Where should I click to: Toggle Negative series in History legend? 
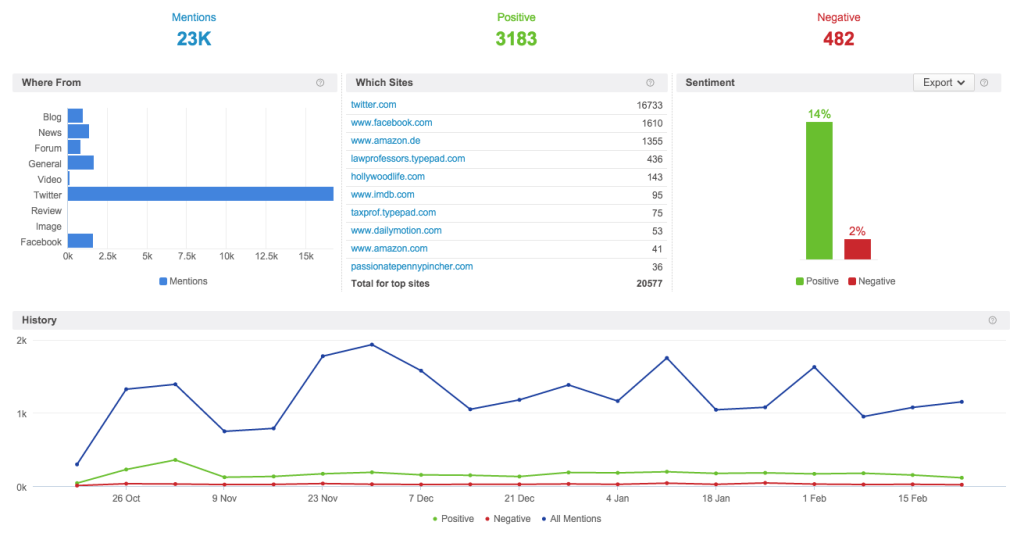[507, 519]
